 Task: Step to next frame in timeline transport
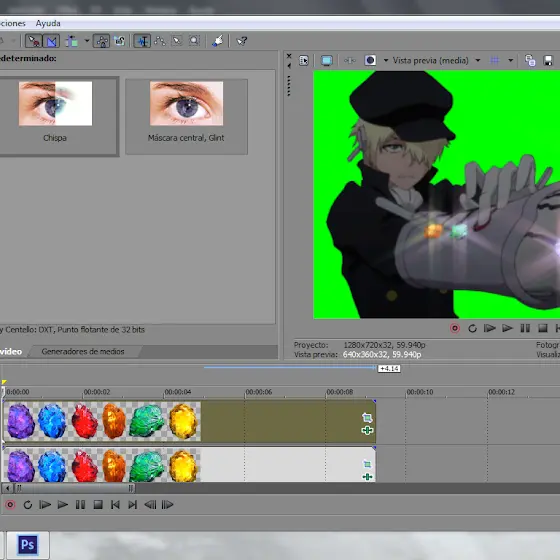[x=168, y=505]
